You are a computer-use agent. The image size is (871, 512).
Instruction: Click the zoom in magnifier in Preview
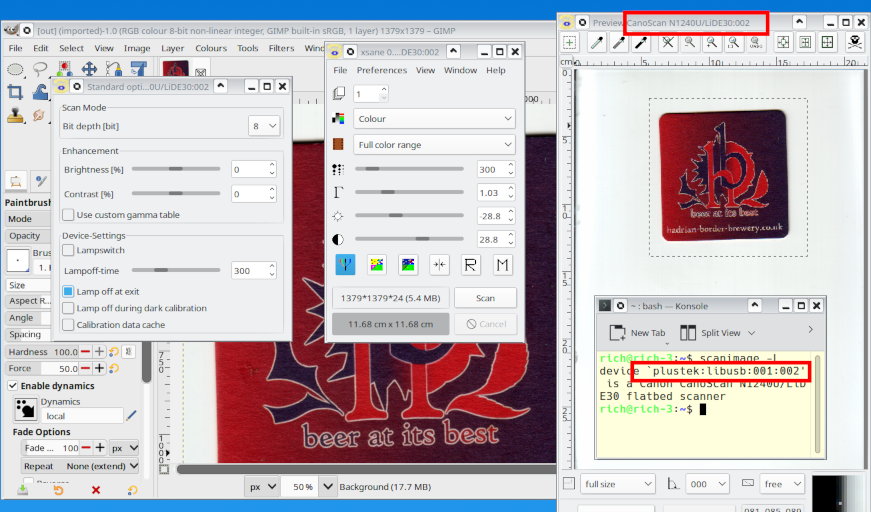(x=712, y=43)
